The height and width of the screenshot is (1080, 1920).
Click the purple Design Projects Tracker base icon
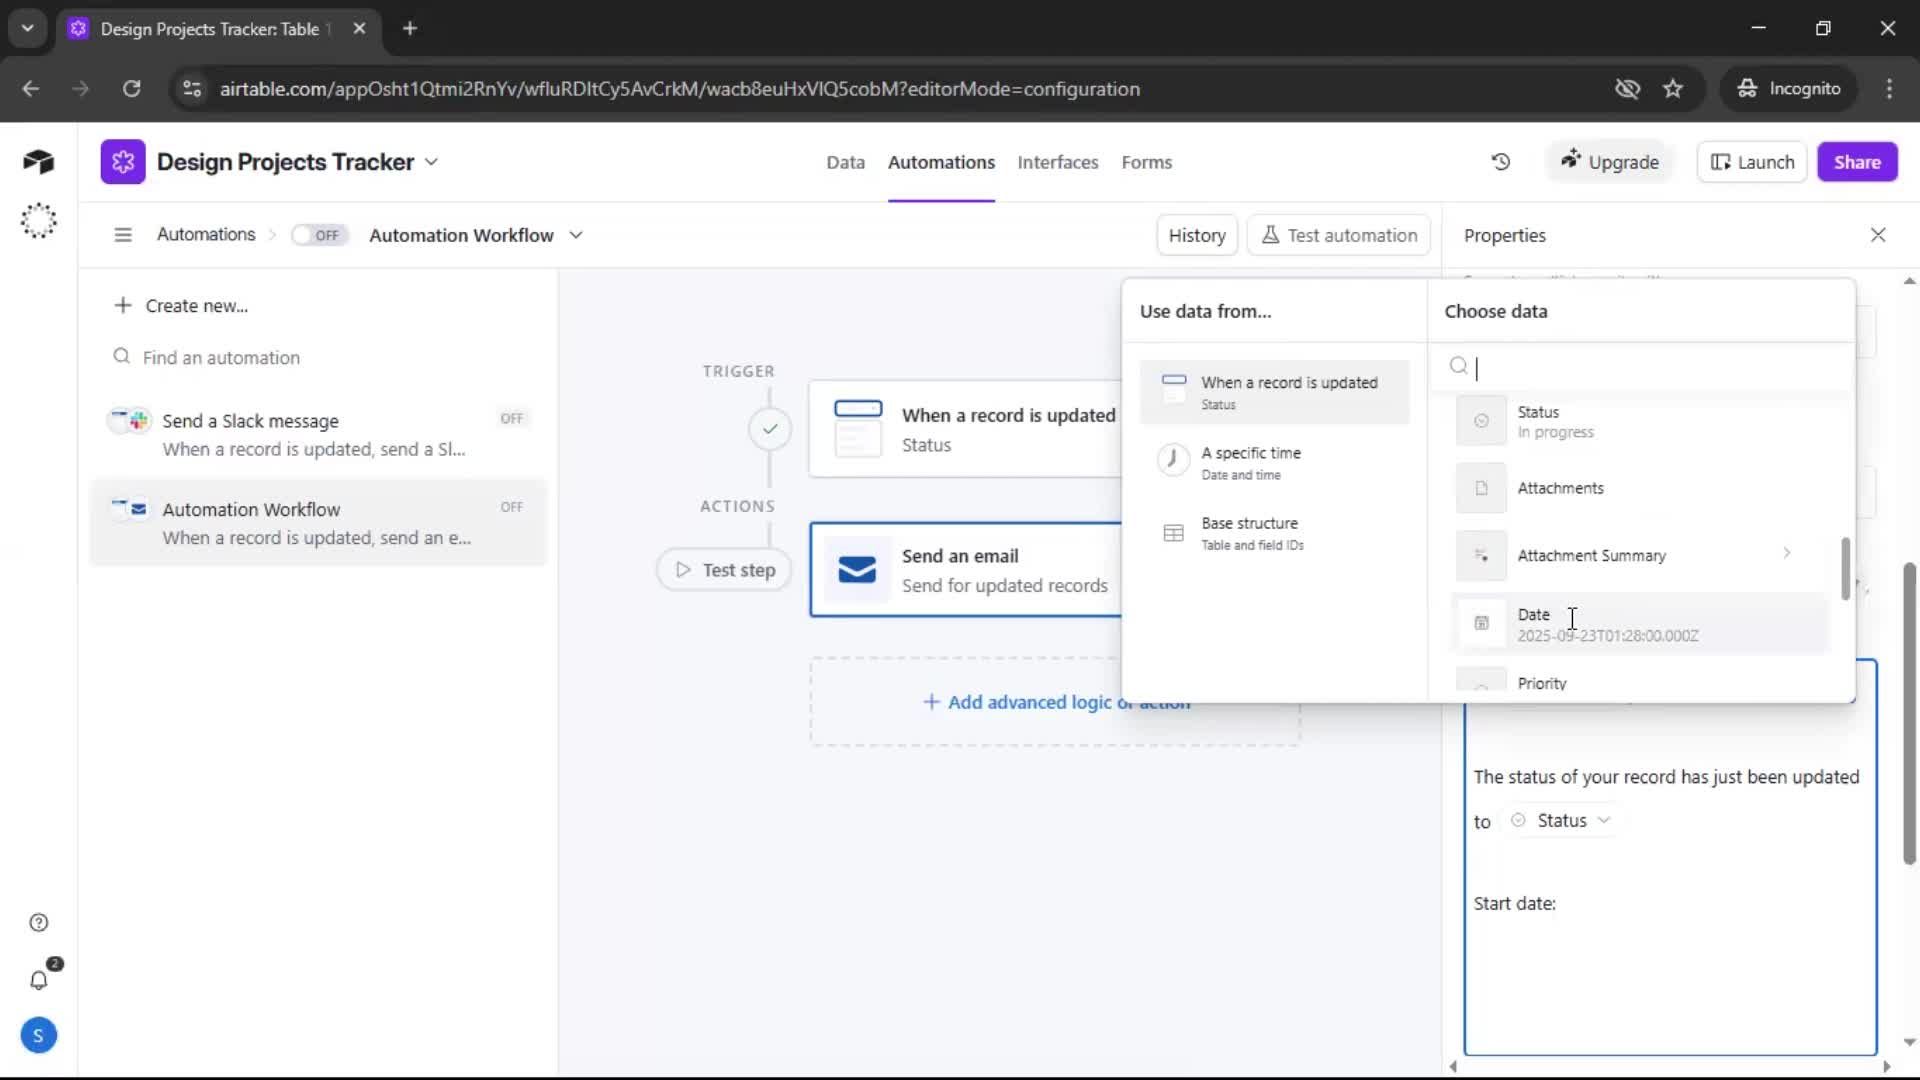point(123,162)
